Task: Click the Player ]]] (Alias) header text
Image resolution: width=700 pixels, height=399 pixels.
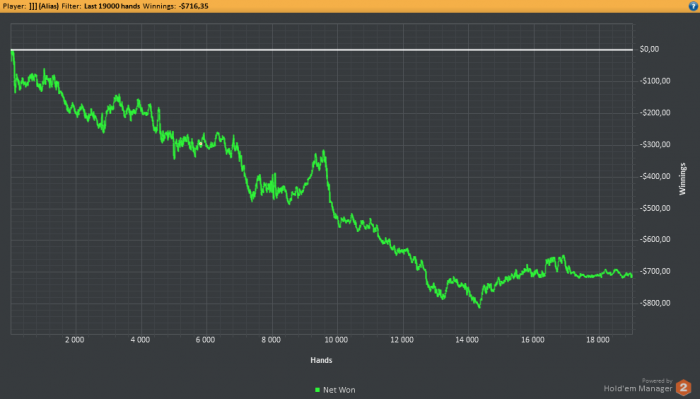Action: coord(30,6)
